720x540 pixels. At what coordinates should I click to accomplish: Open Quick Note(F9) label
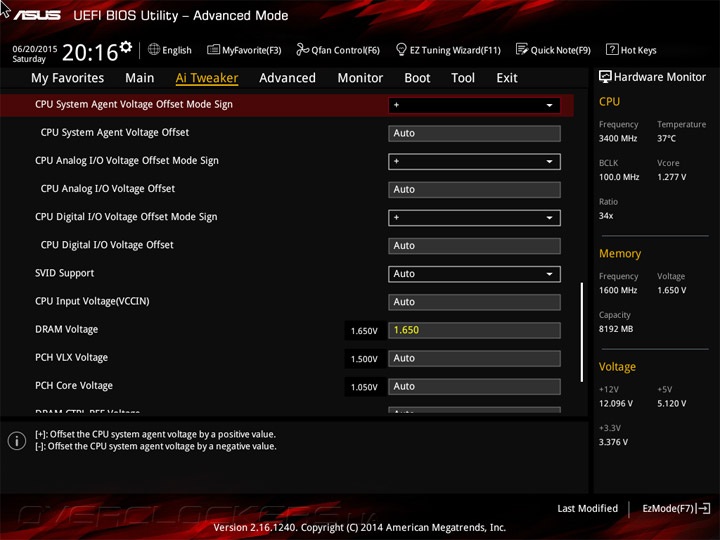click(561, 50)
